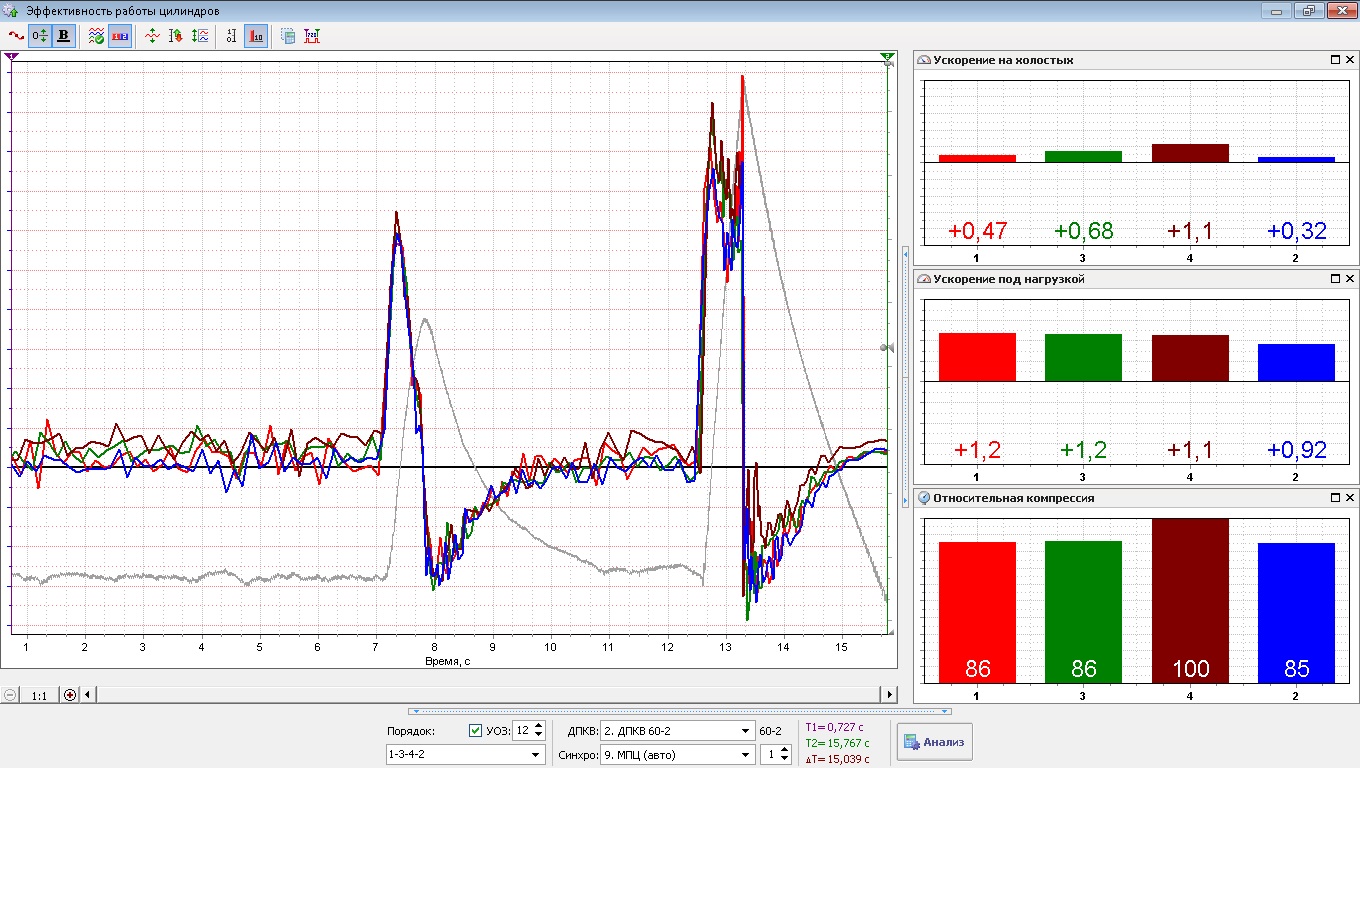Image resolution: width=1360 pixels, height=900 pixels.
Task: Click the 1:1 zoom reset button
Action: pos(39,695)
